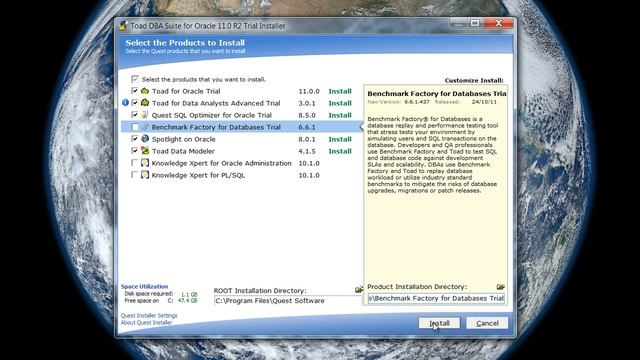Uncheck Quest SQL Optimizer for Oracle Trial
Screen dimensions: 640x360
[x=134, y=115]
